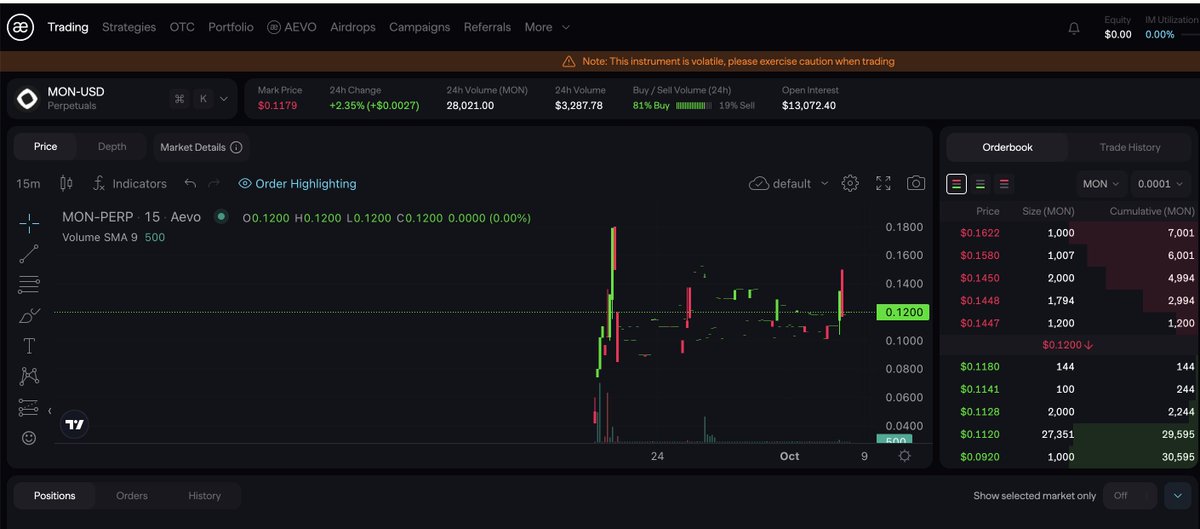Take a chart snapshot with camera icon

tap(915, 183)
